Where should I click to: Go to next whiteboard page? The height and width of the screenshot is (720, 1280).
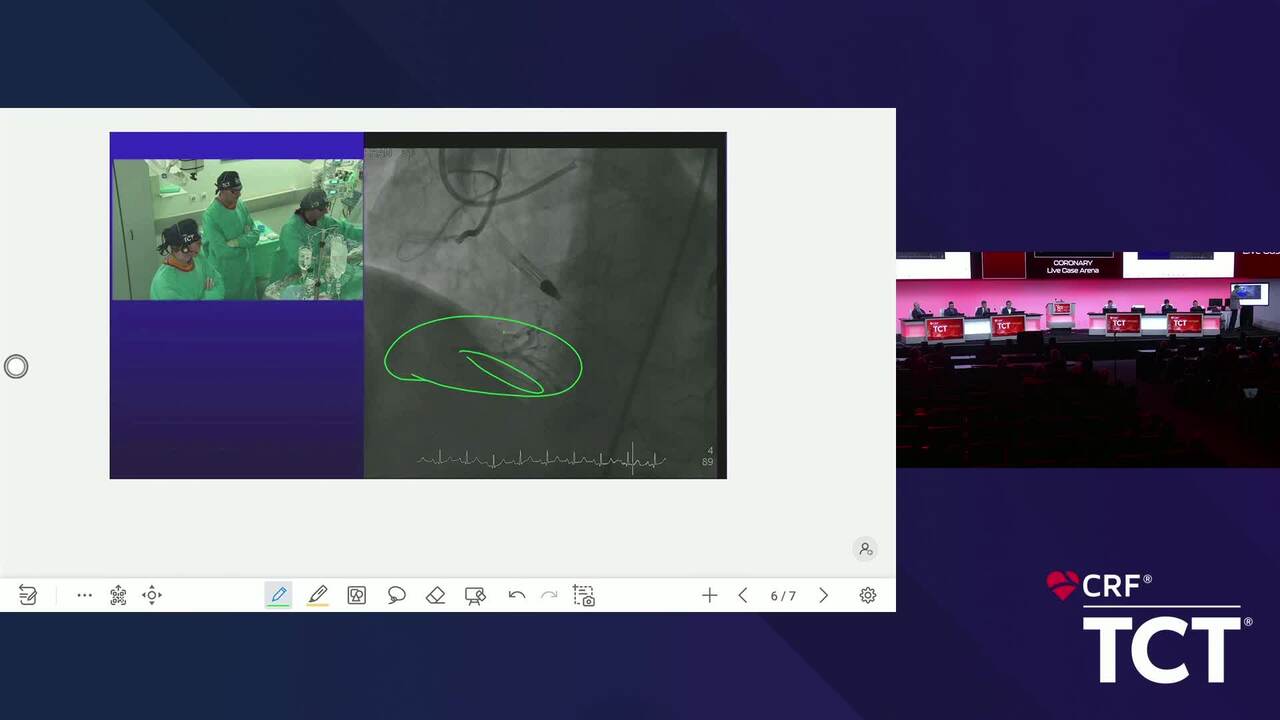pos(823,595)
